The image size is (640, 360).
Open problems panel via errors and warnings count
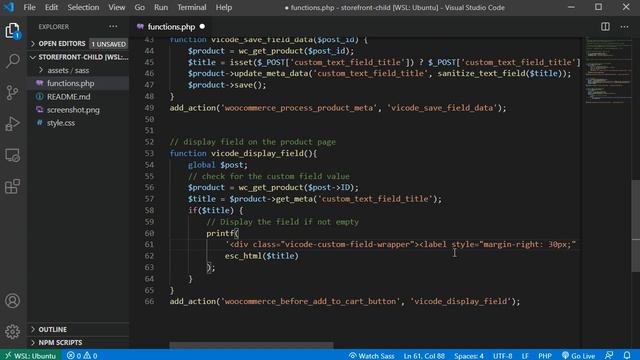(82, 356)
